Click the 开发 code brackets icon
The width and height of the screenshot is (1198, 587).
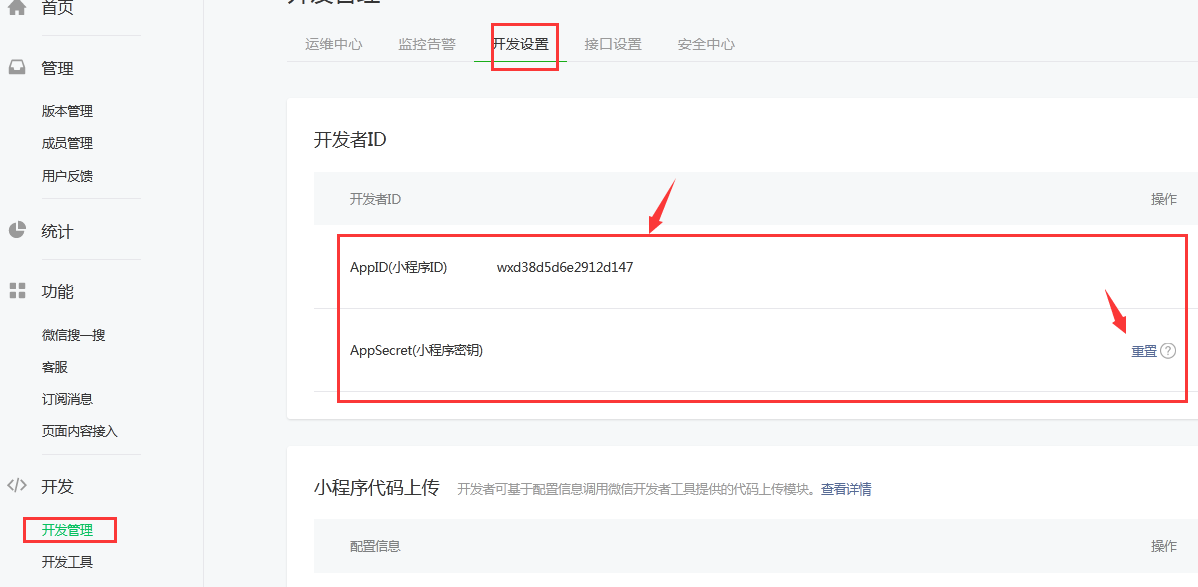[17, 486]
